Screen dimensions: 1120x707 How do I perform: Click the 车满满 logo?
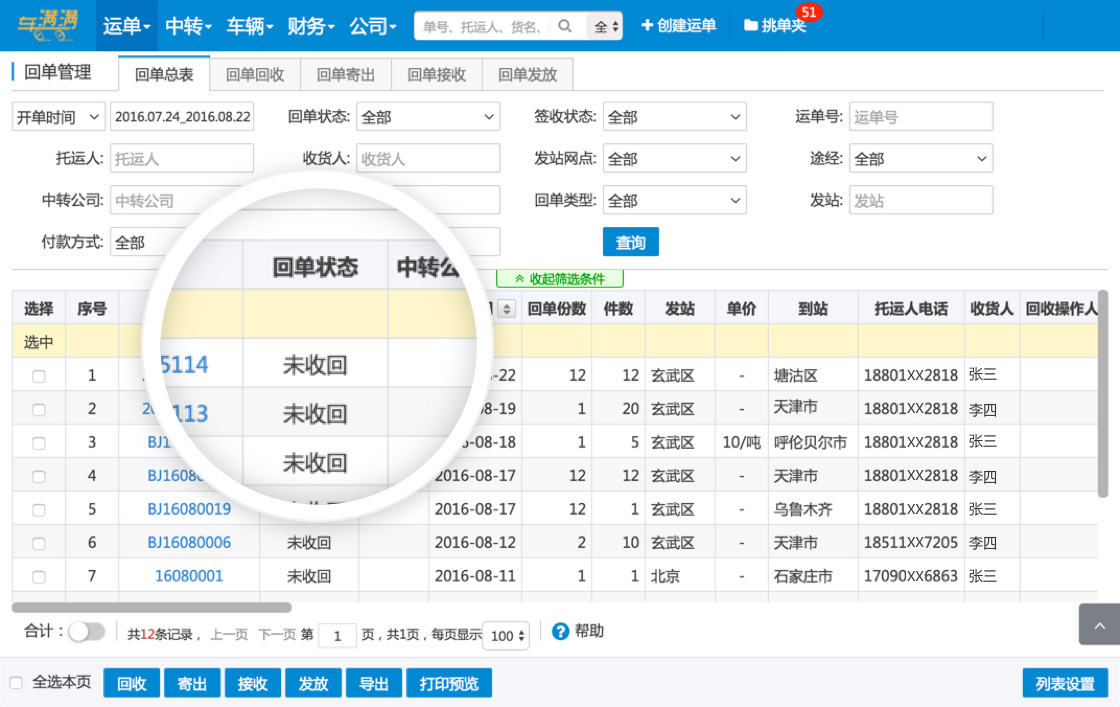click(x=48, y=26)
